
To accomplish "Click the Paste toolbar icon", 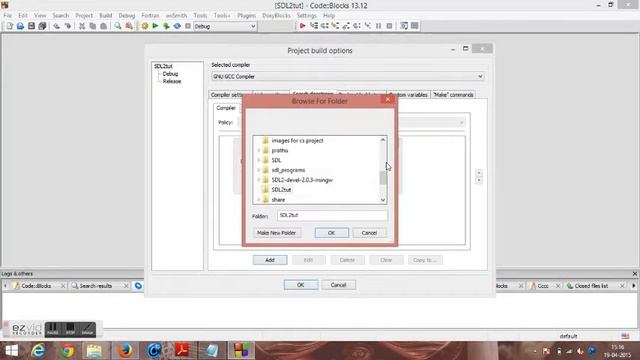I will pos(104,26).
